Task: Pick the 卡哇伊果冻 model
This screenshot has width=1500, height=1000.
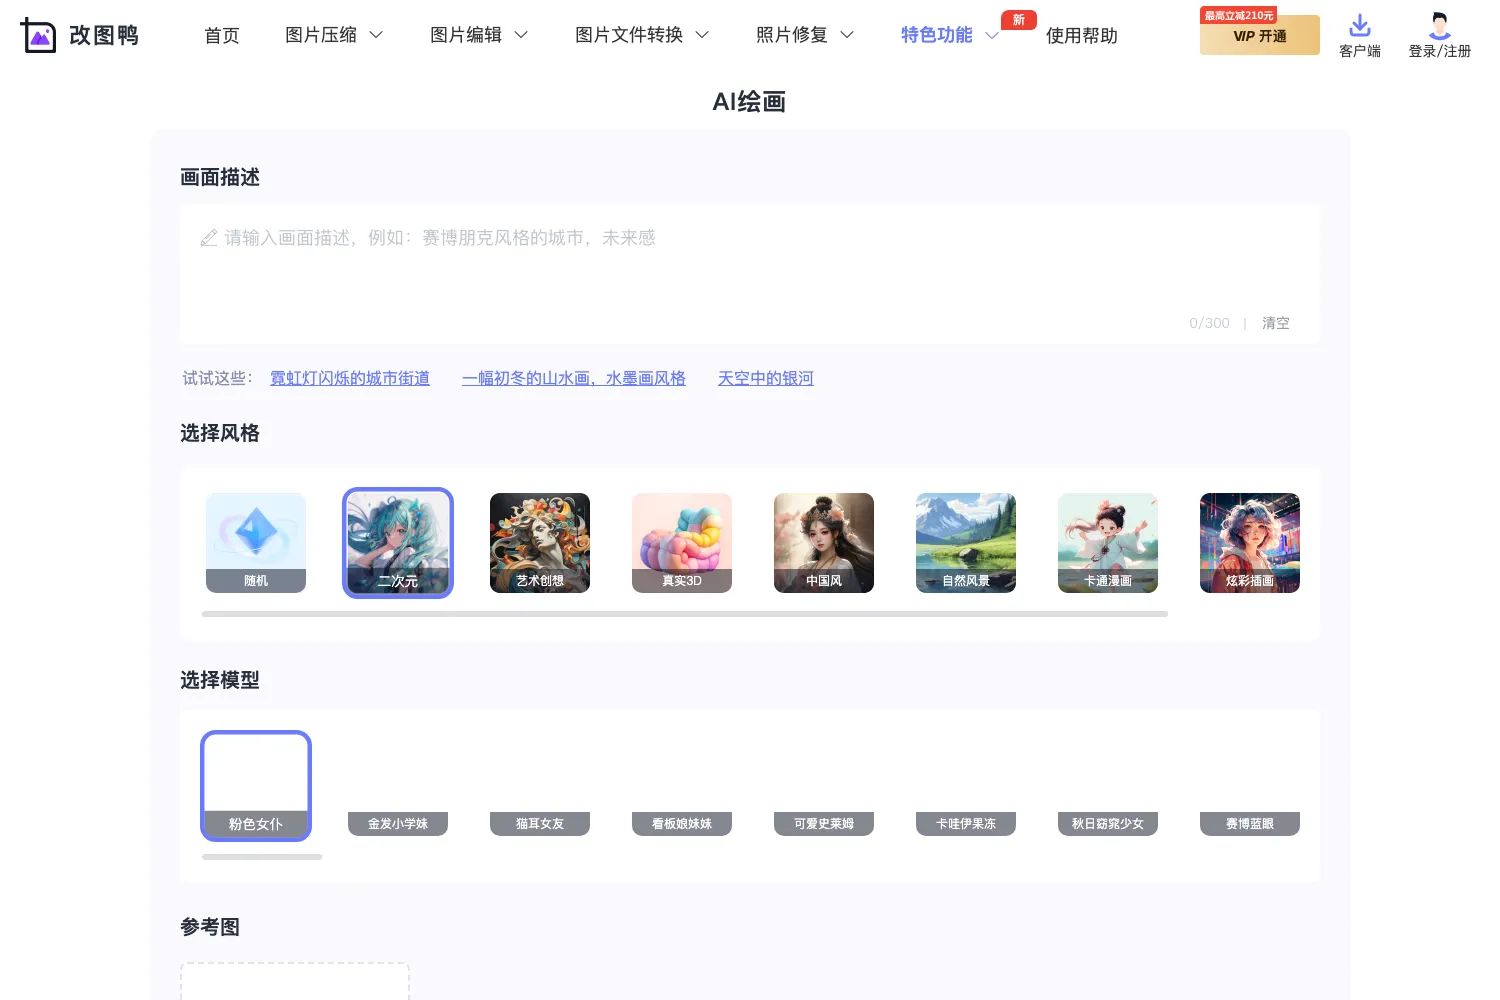Action: point(966,786)
